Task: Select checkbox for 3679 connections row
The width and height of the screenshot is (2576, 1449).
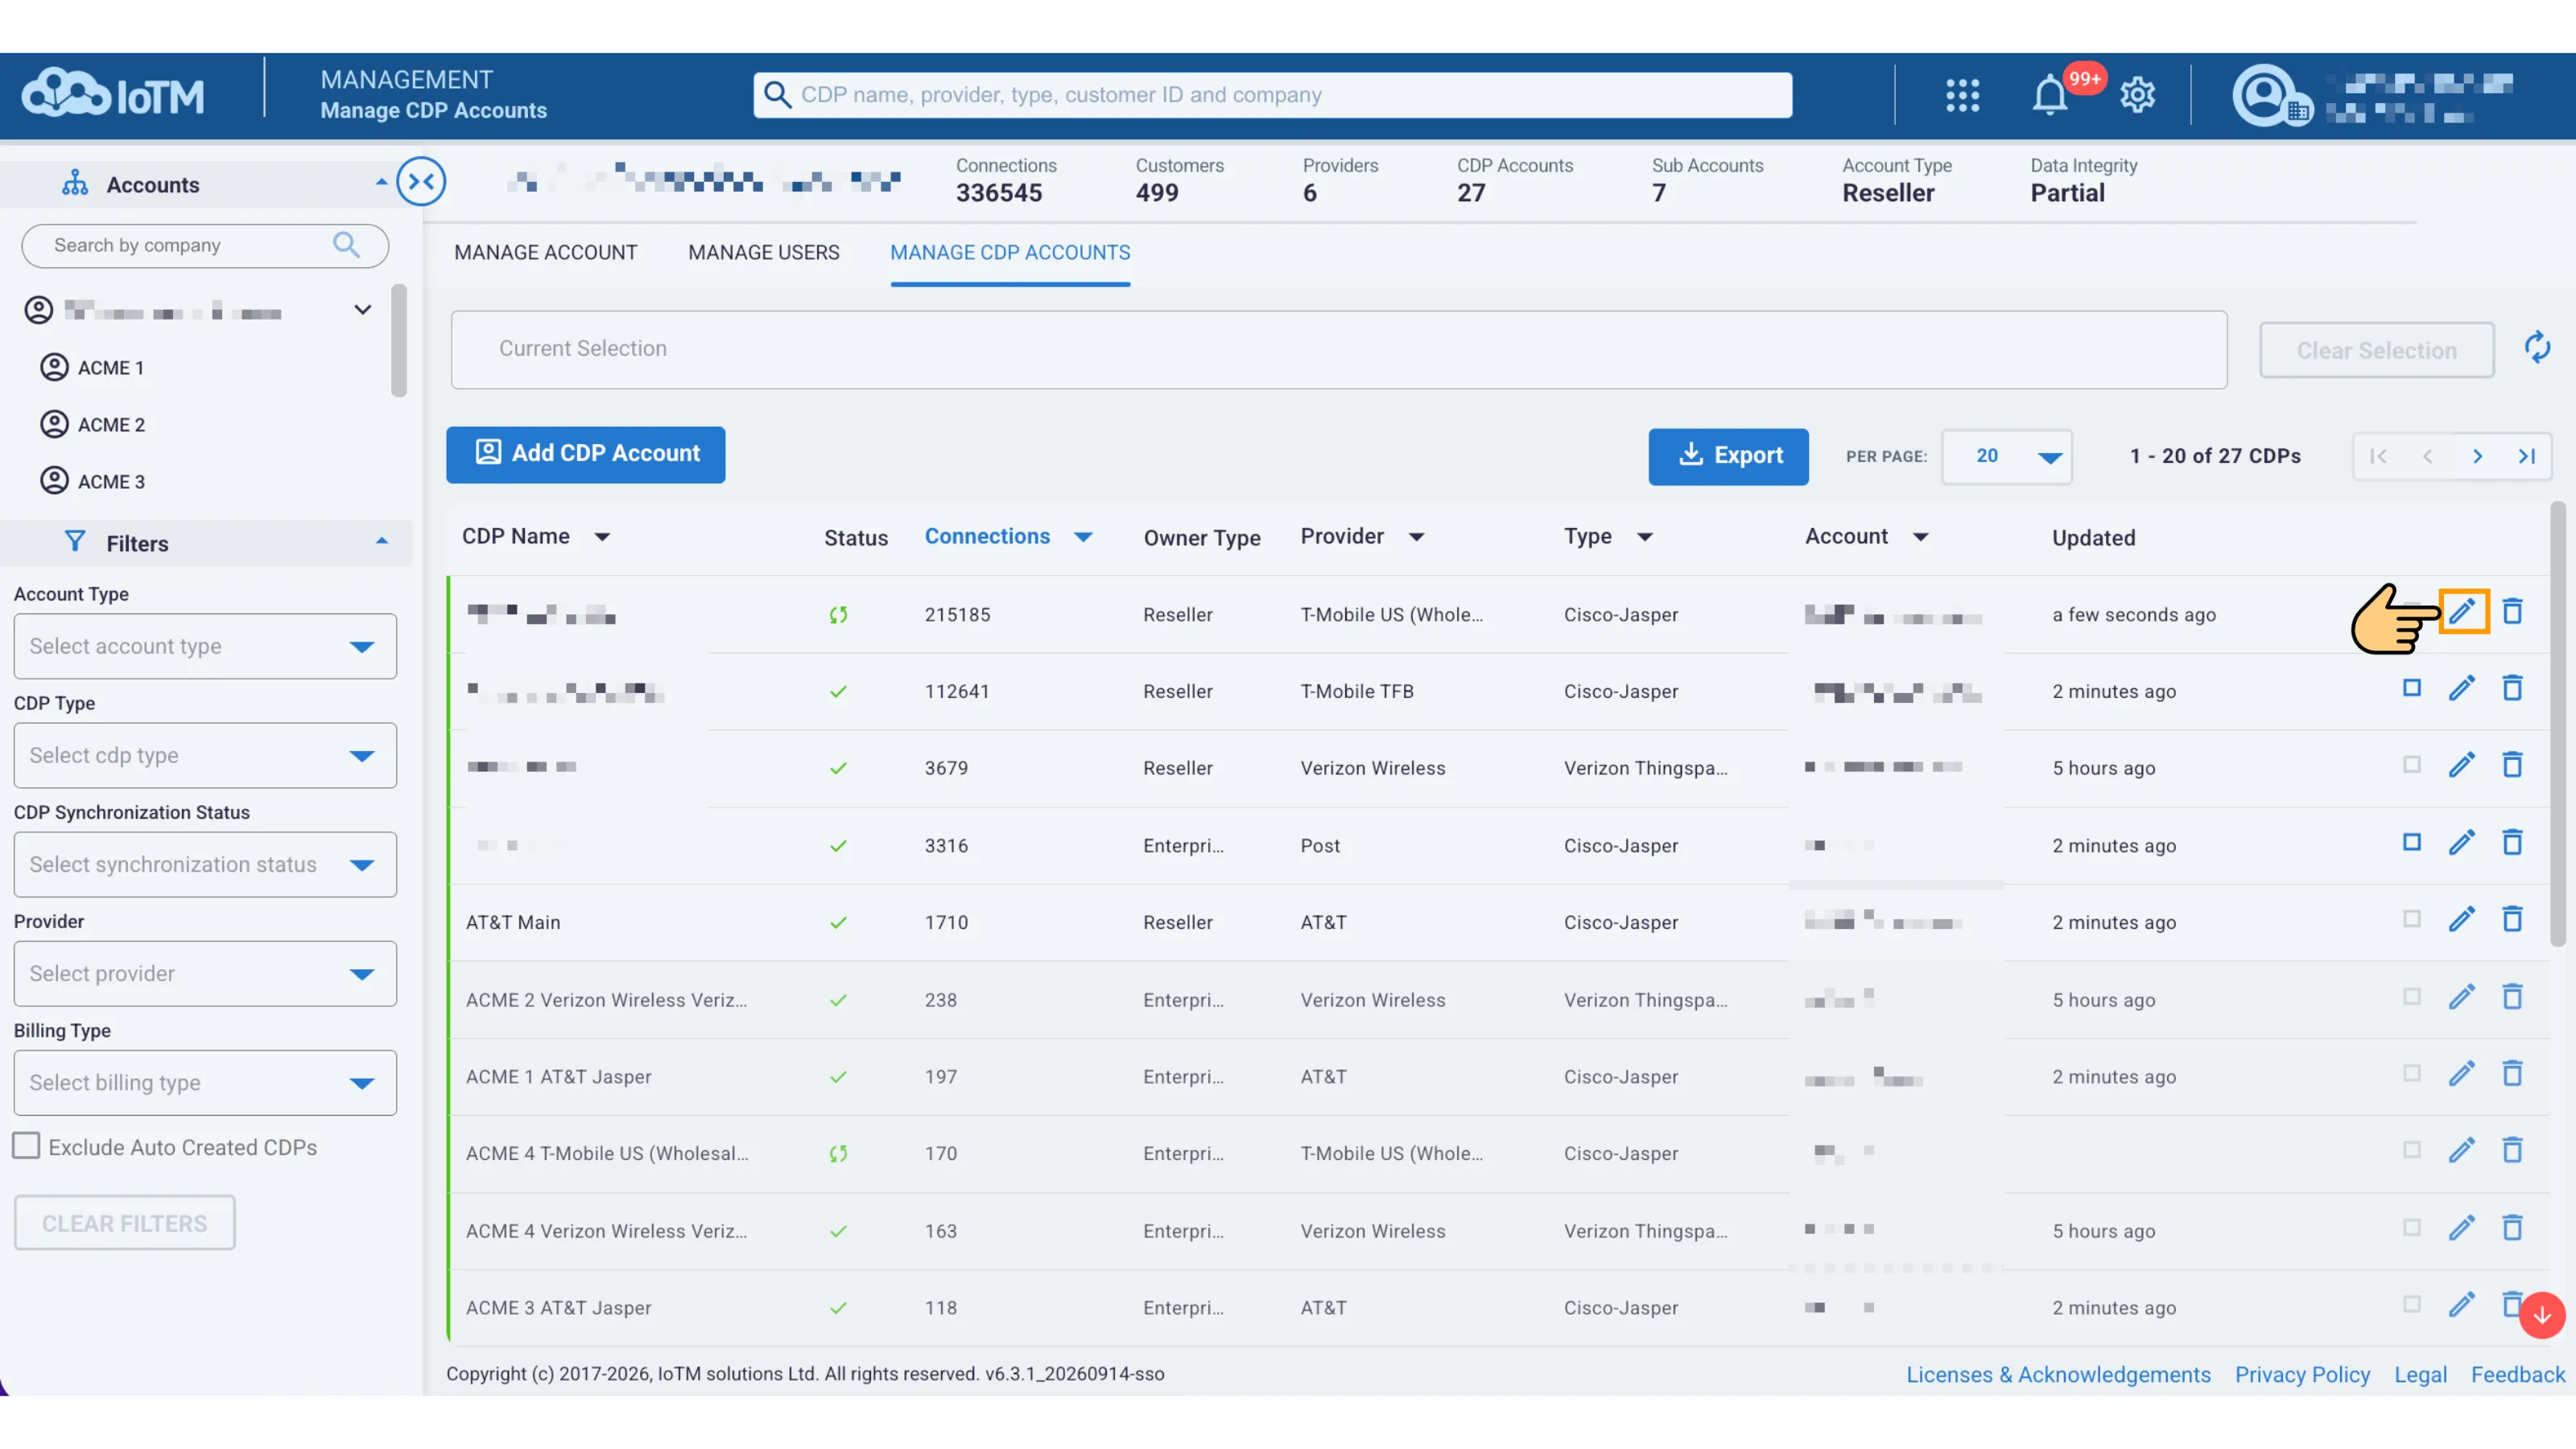Action: click(2411, 765)
